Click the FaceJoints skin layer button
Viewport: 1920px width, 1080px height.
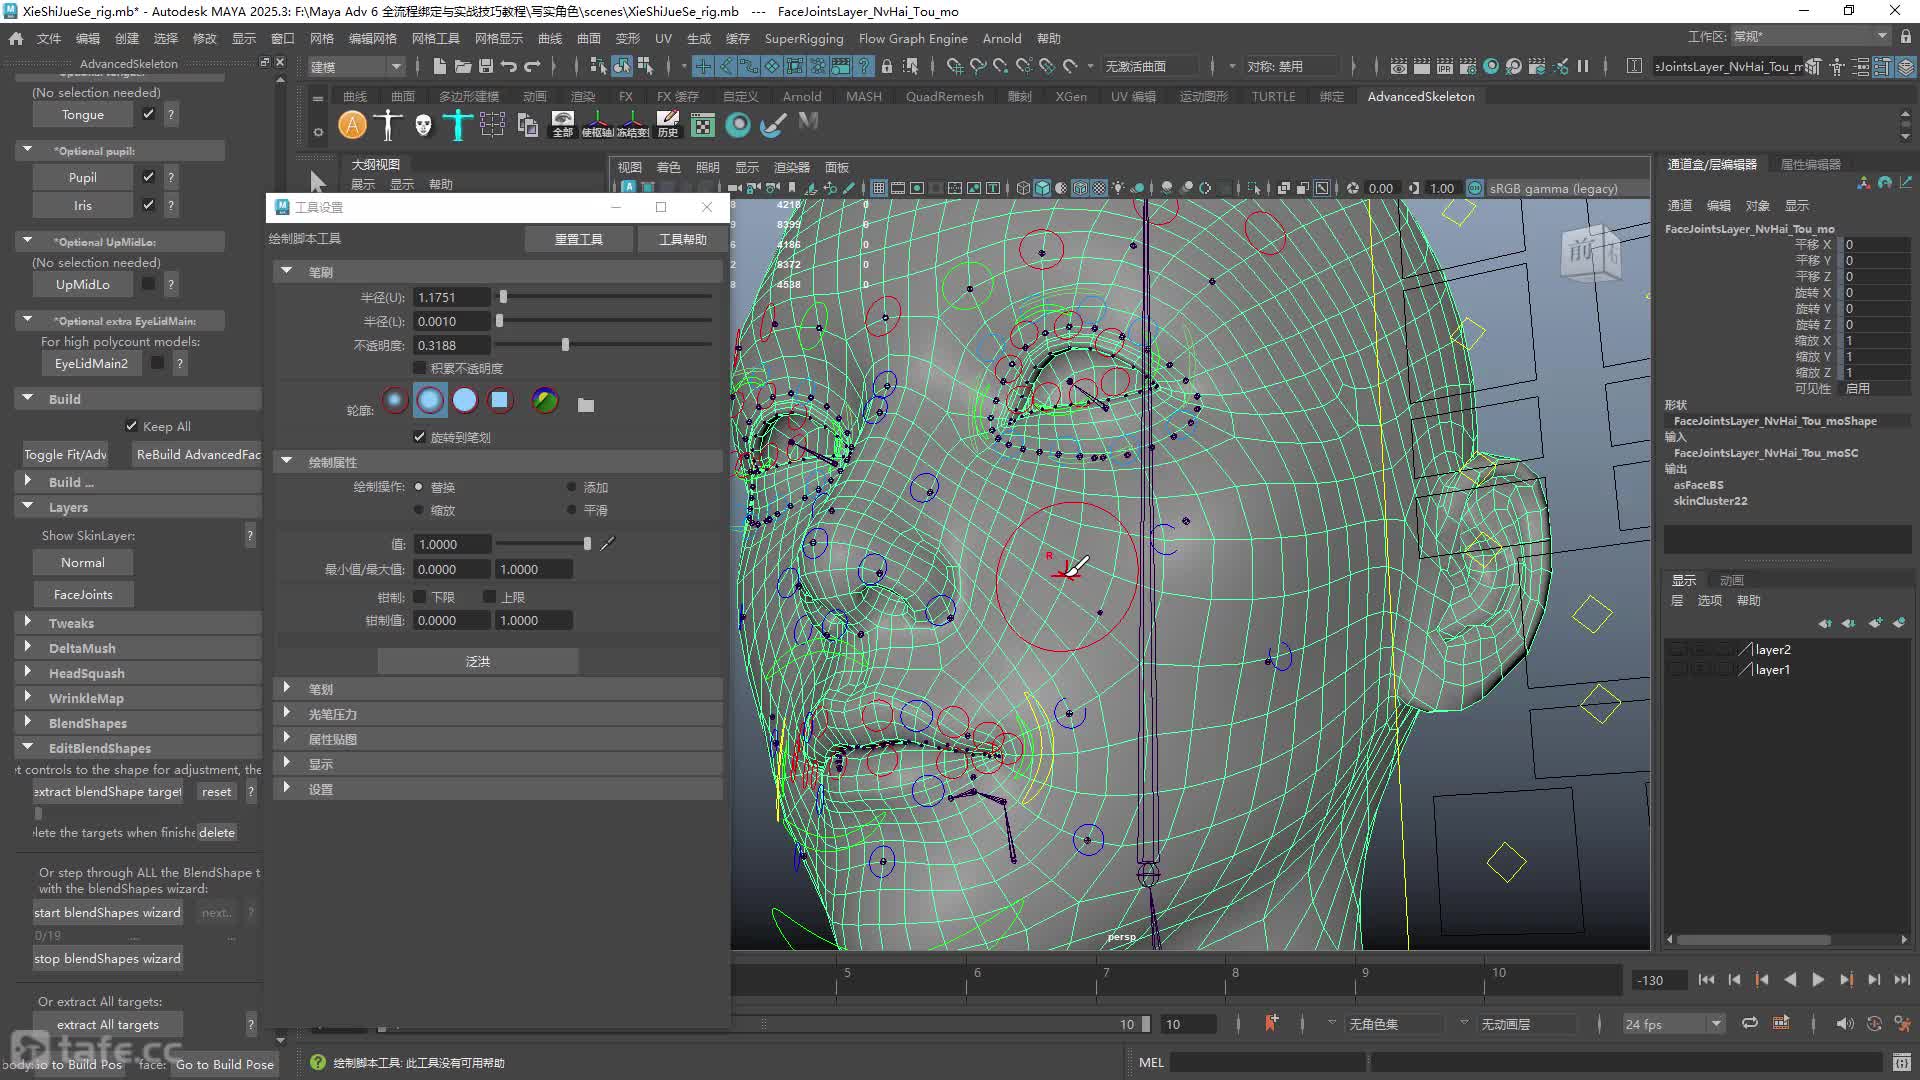[83, 594]
